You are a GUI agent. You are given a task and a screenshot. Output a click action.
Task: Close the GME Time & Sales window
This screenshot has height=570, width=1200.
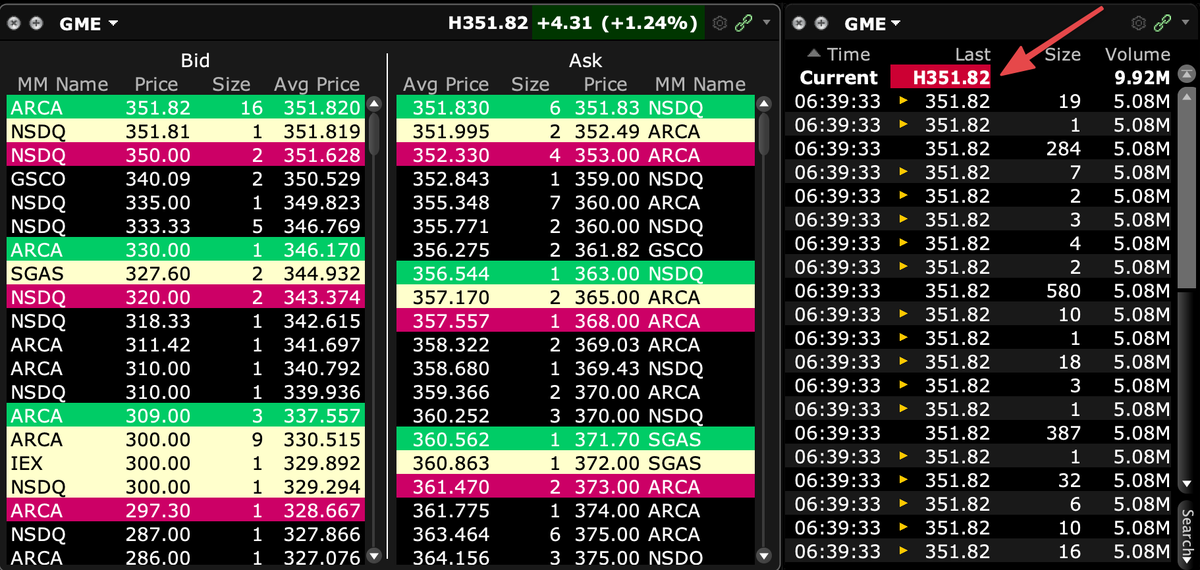(x=799, y=23)
